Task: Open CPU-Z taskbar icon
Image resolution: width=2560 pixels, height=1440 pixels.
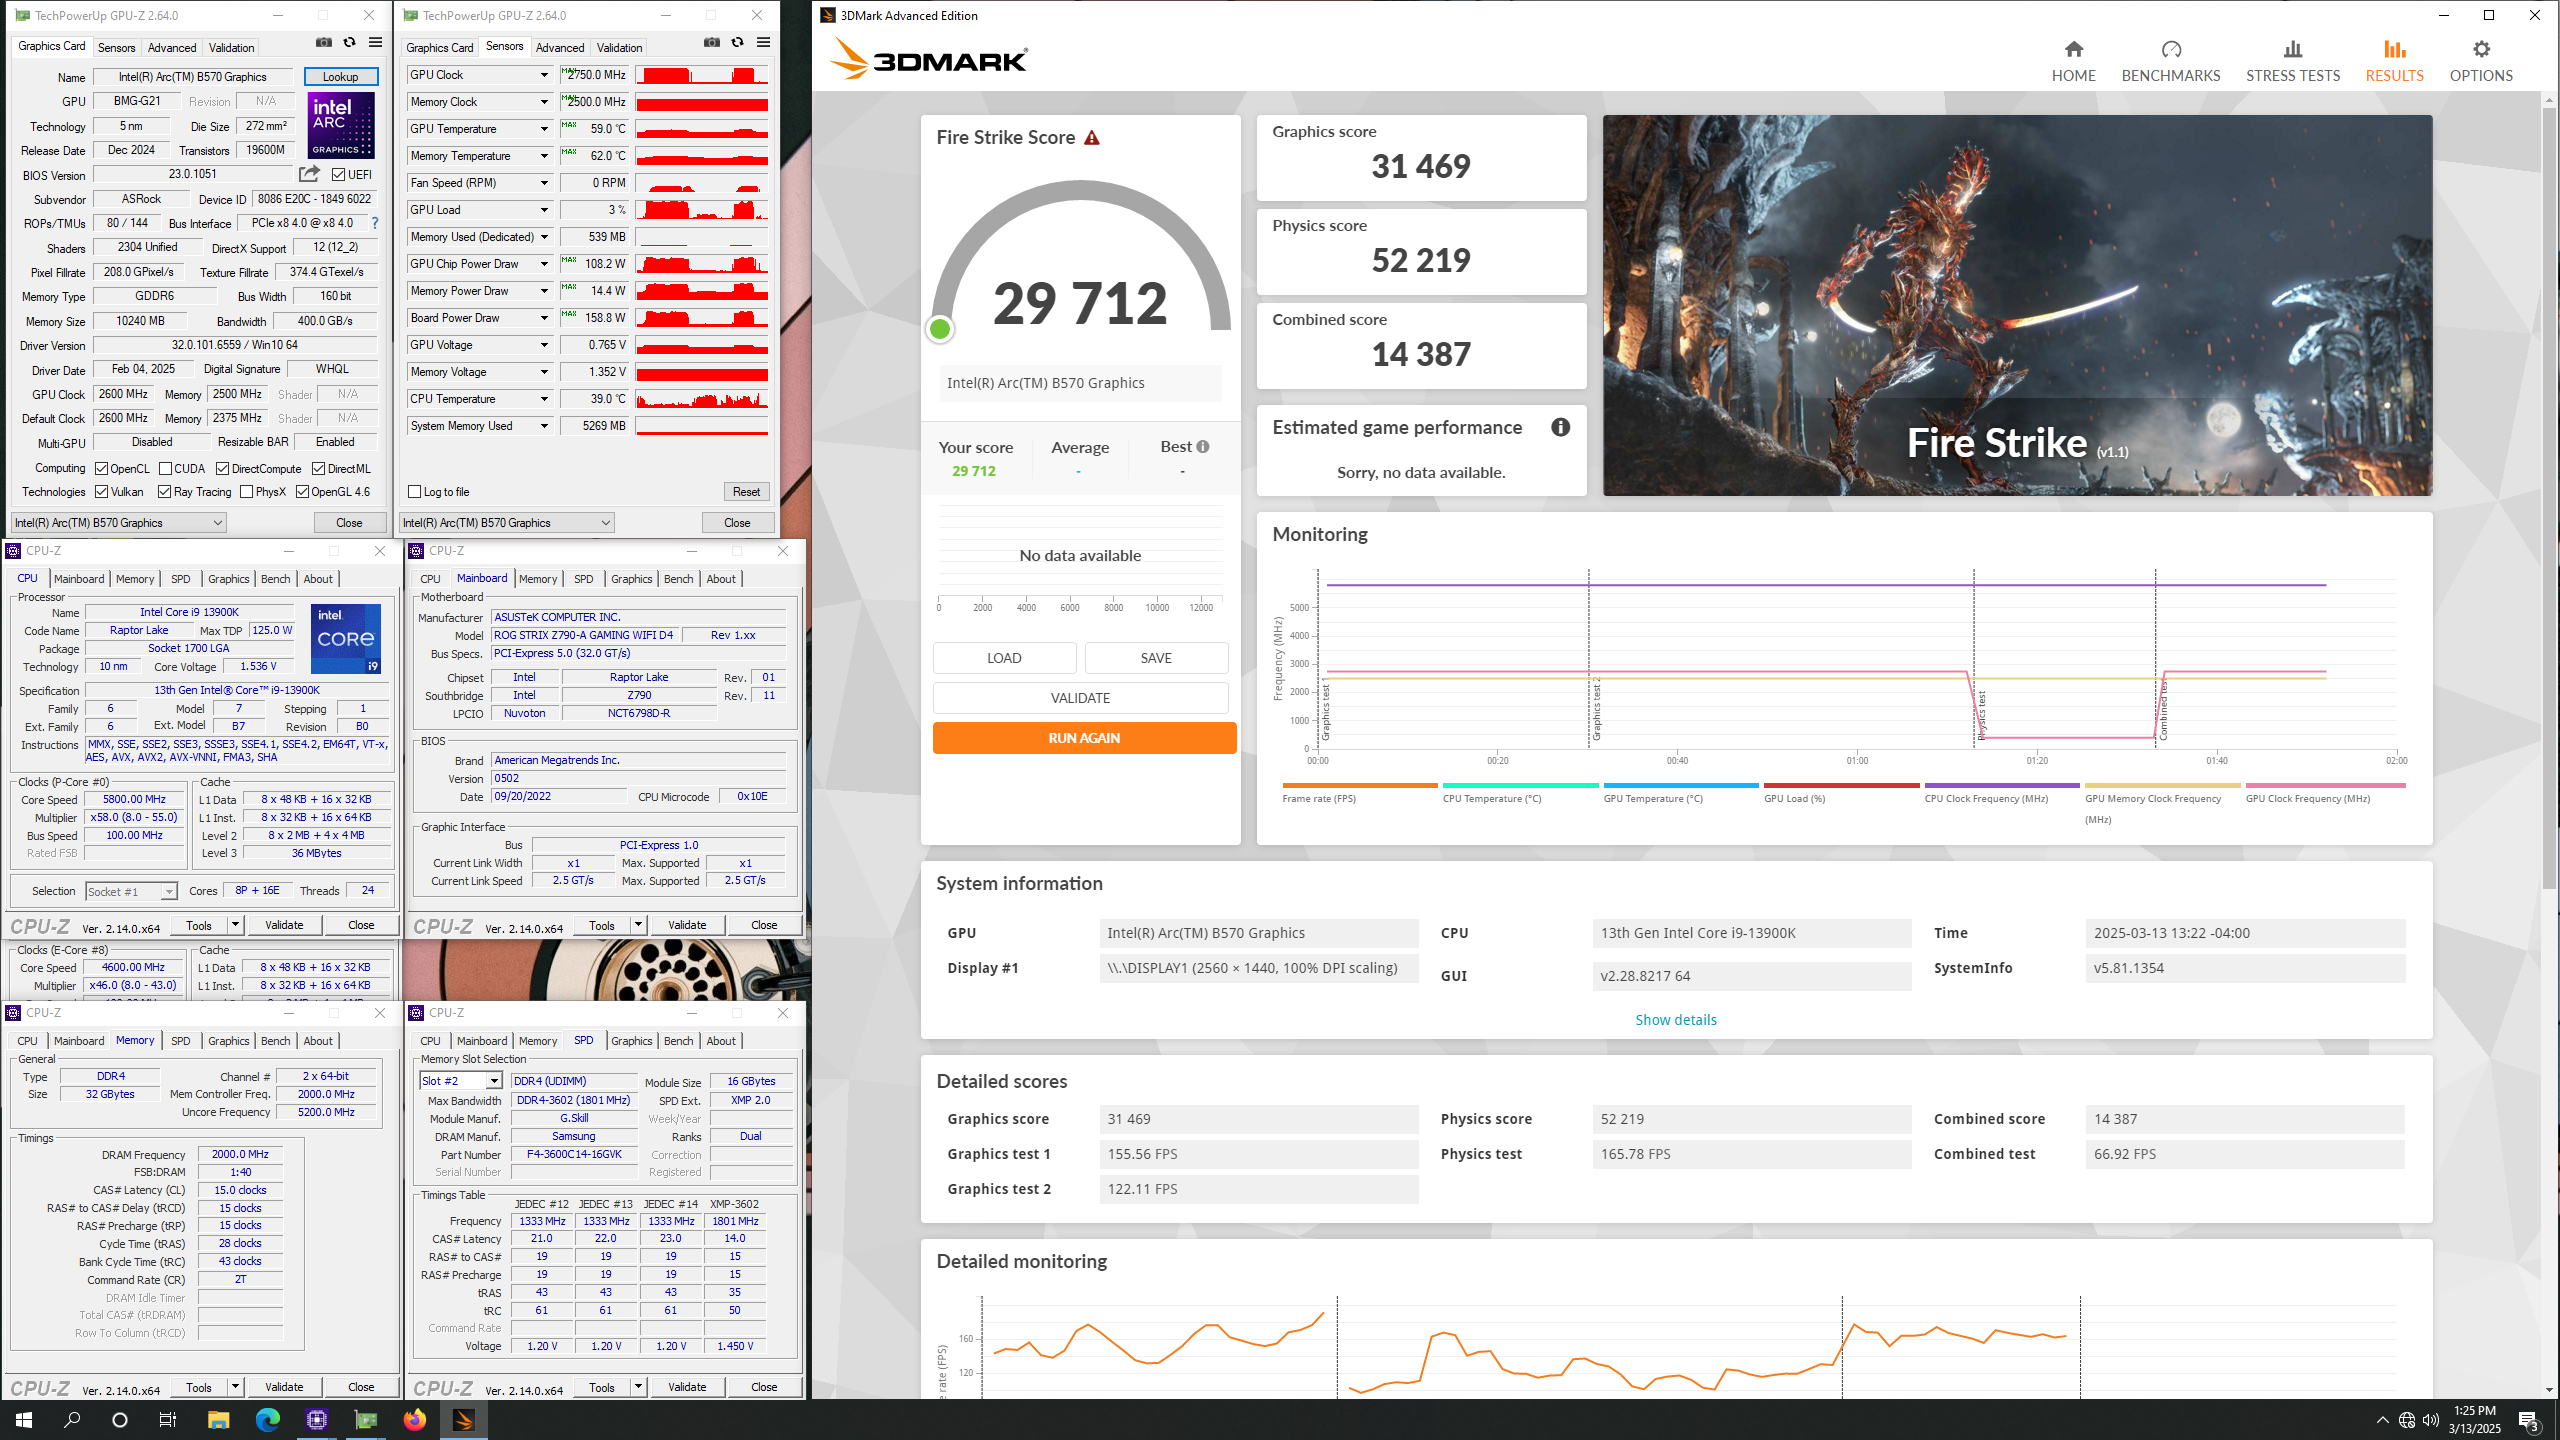Action: pos(317,1420)
